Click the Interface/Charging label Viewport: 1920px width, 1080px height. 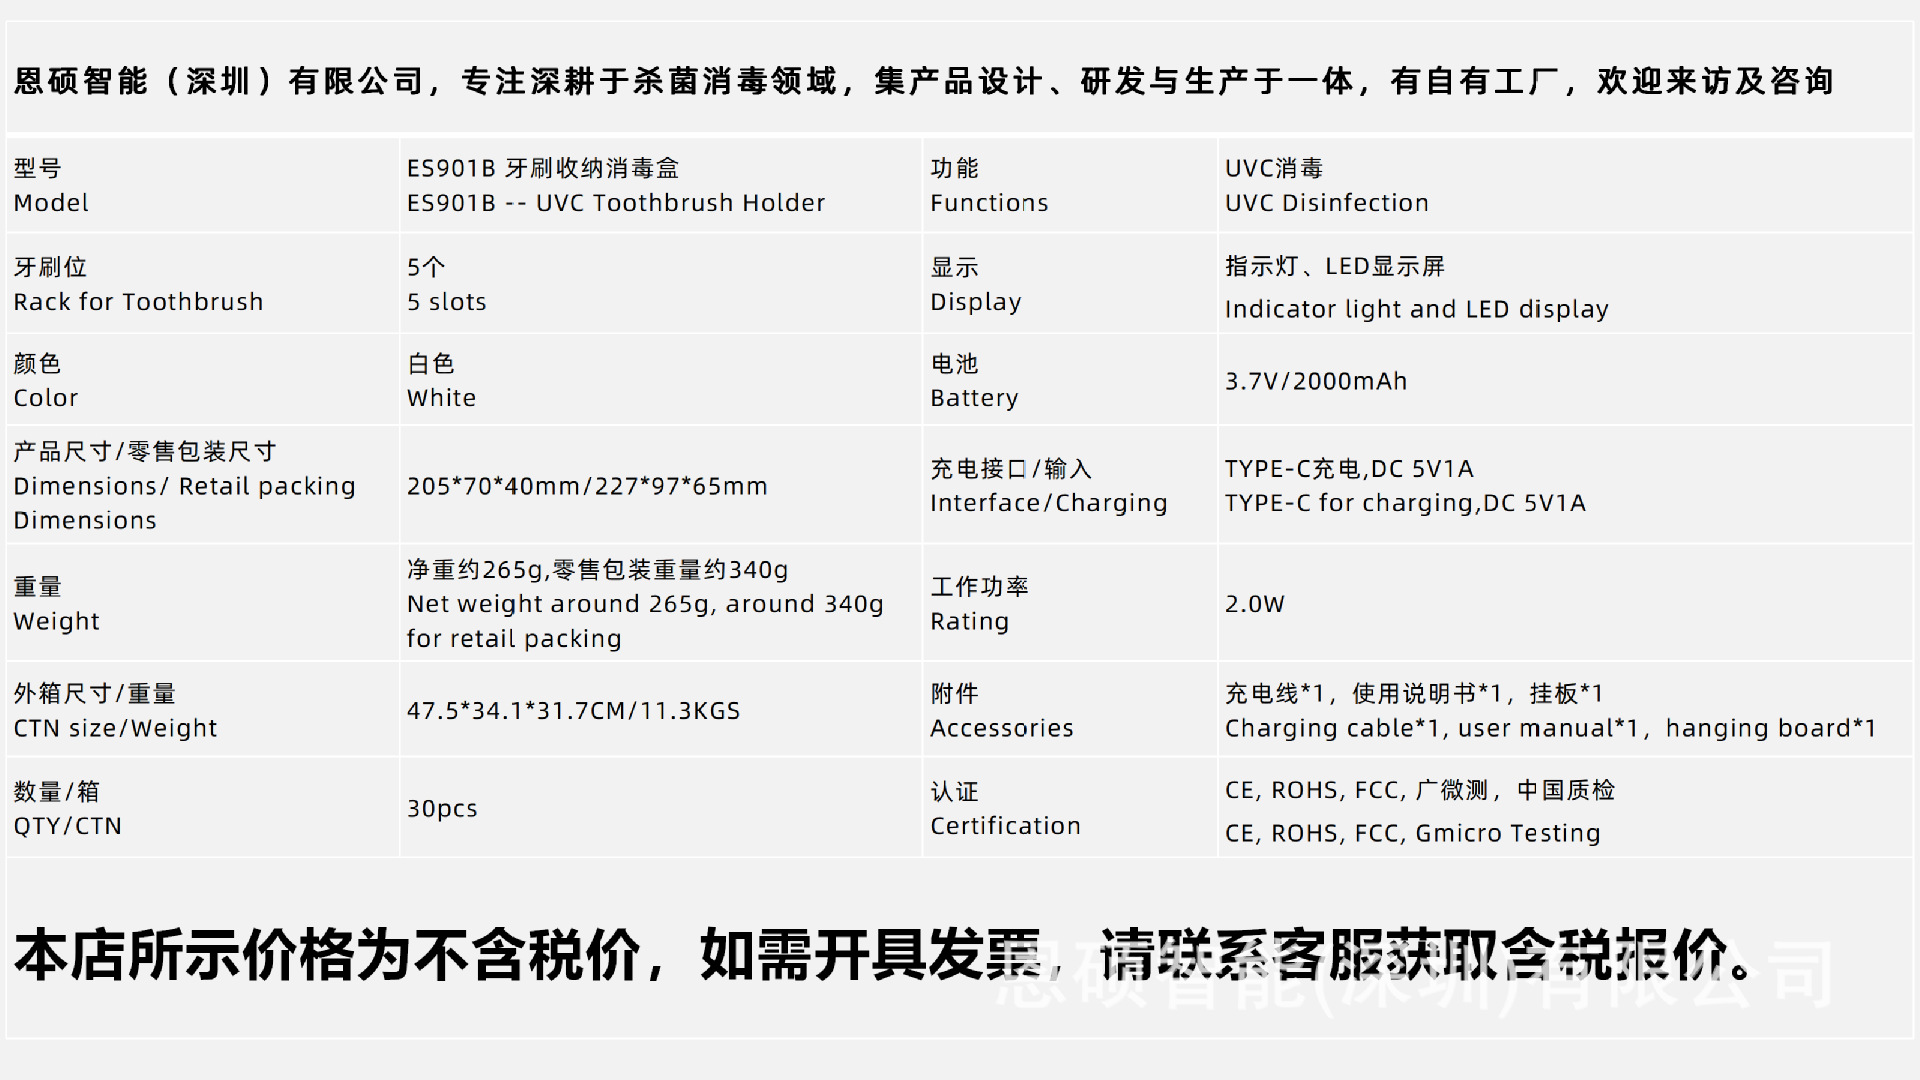click(1048, 503)
